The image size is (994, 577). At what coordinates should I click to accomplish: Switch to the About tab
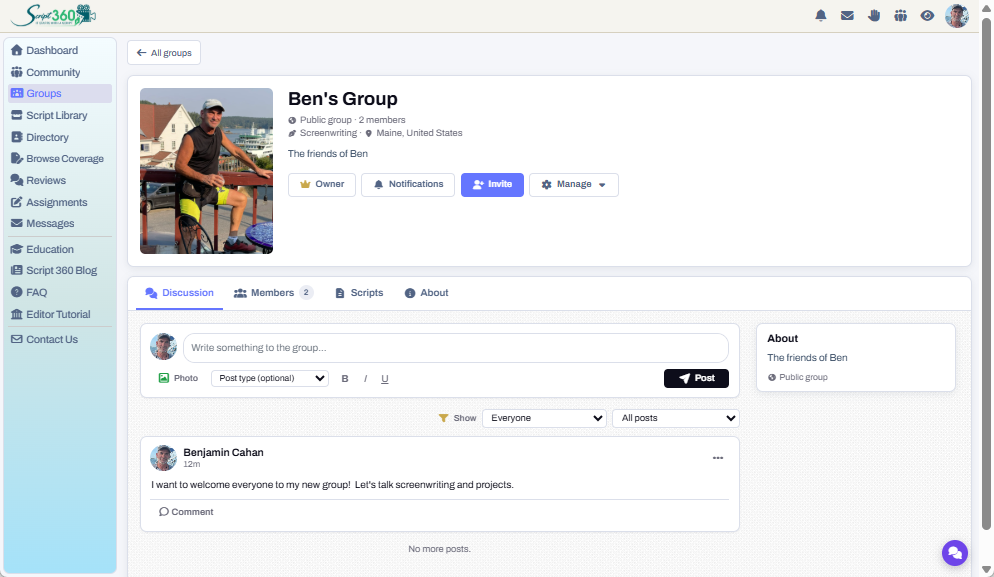tap(427, 293)
